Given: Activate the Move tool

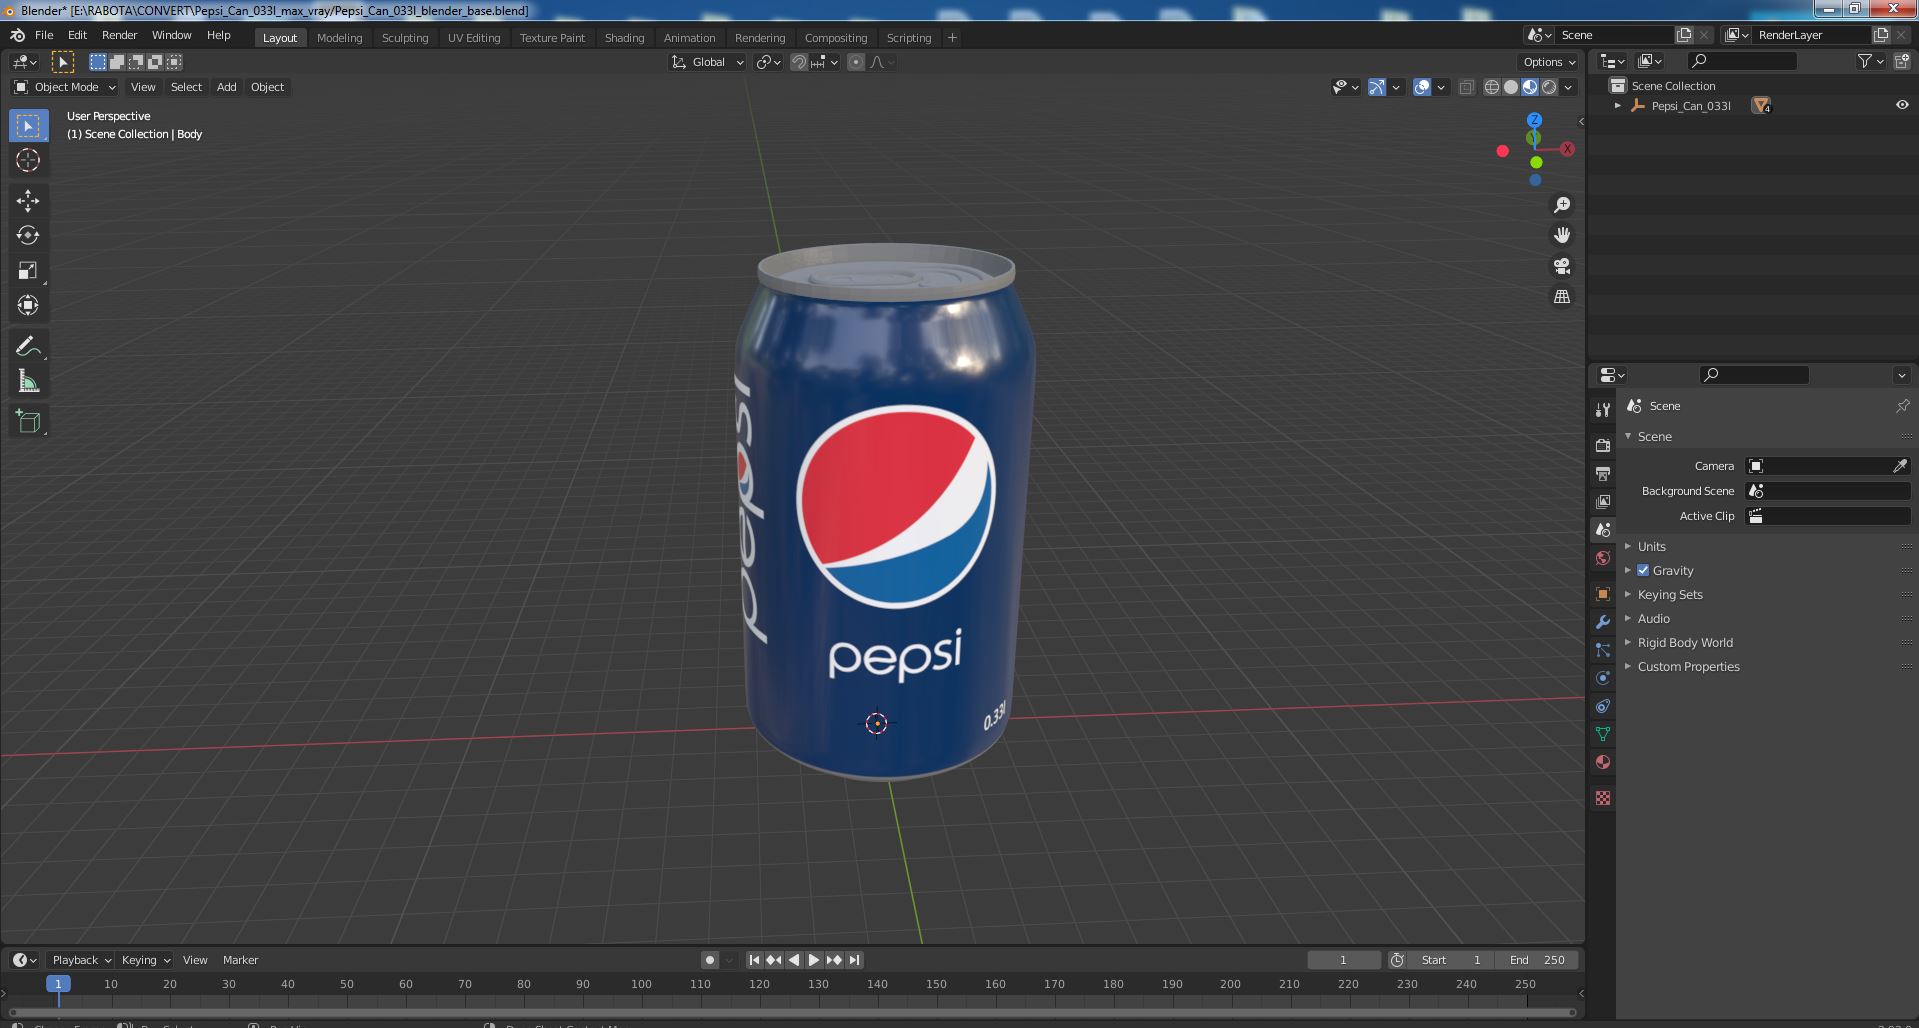Looking at the screenshot, I should point(28,201).
